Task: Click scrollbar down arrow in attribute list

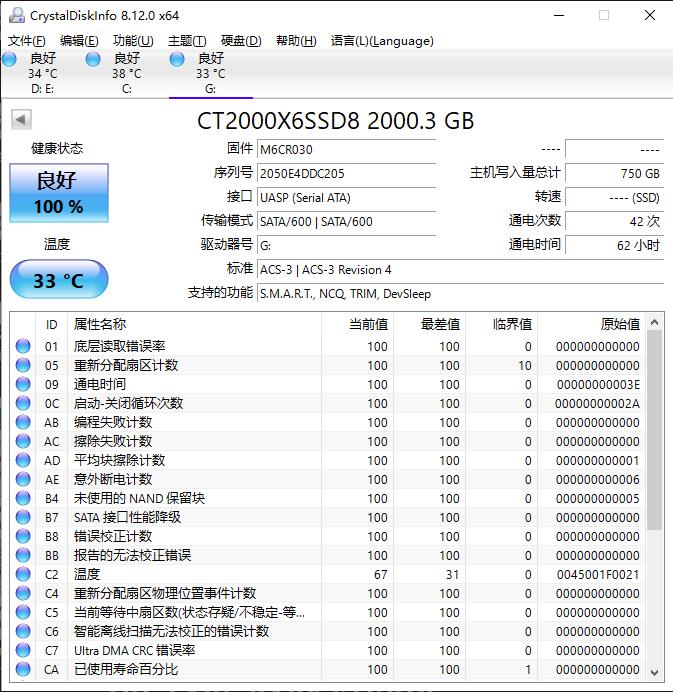Action: click(x=655, y=673)
